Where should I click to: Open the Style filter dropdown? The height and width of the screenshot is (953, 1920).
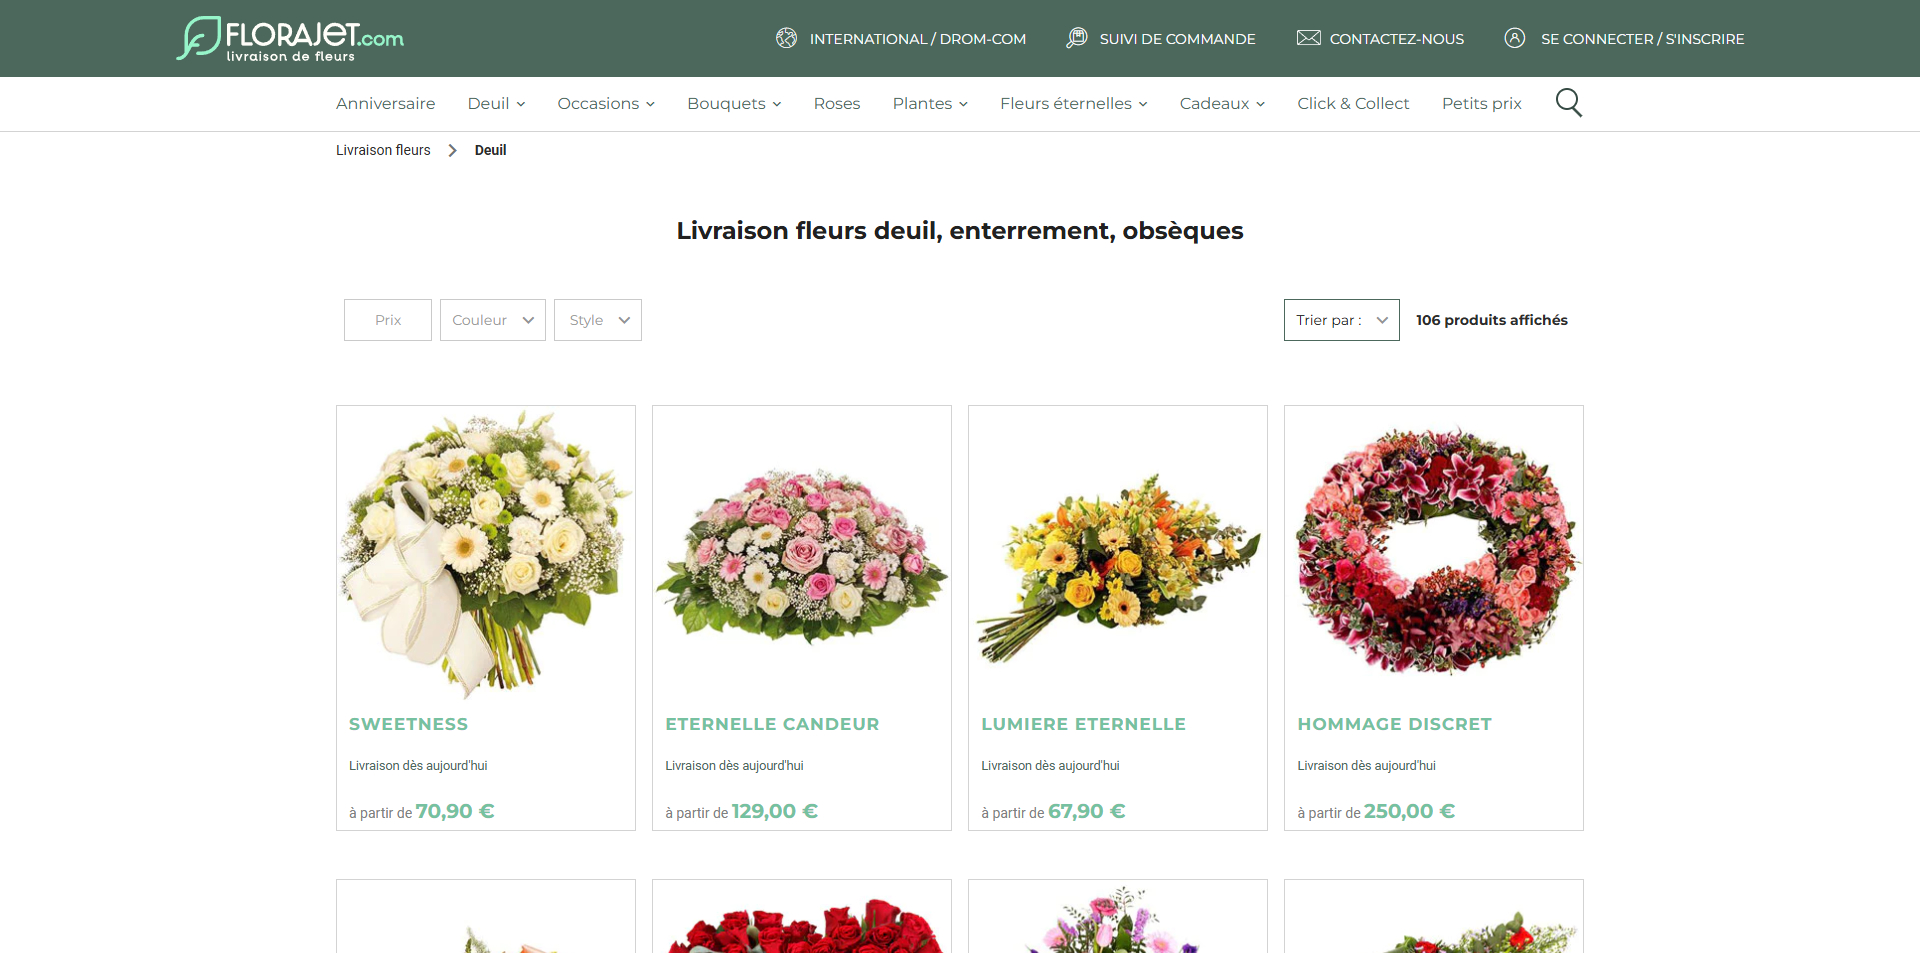click(598, 320)
